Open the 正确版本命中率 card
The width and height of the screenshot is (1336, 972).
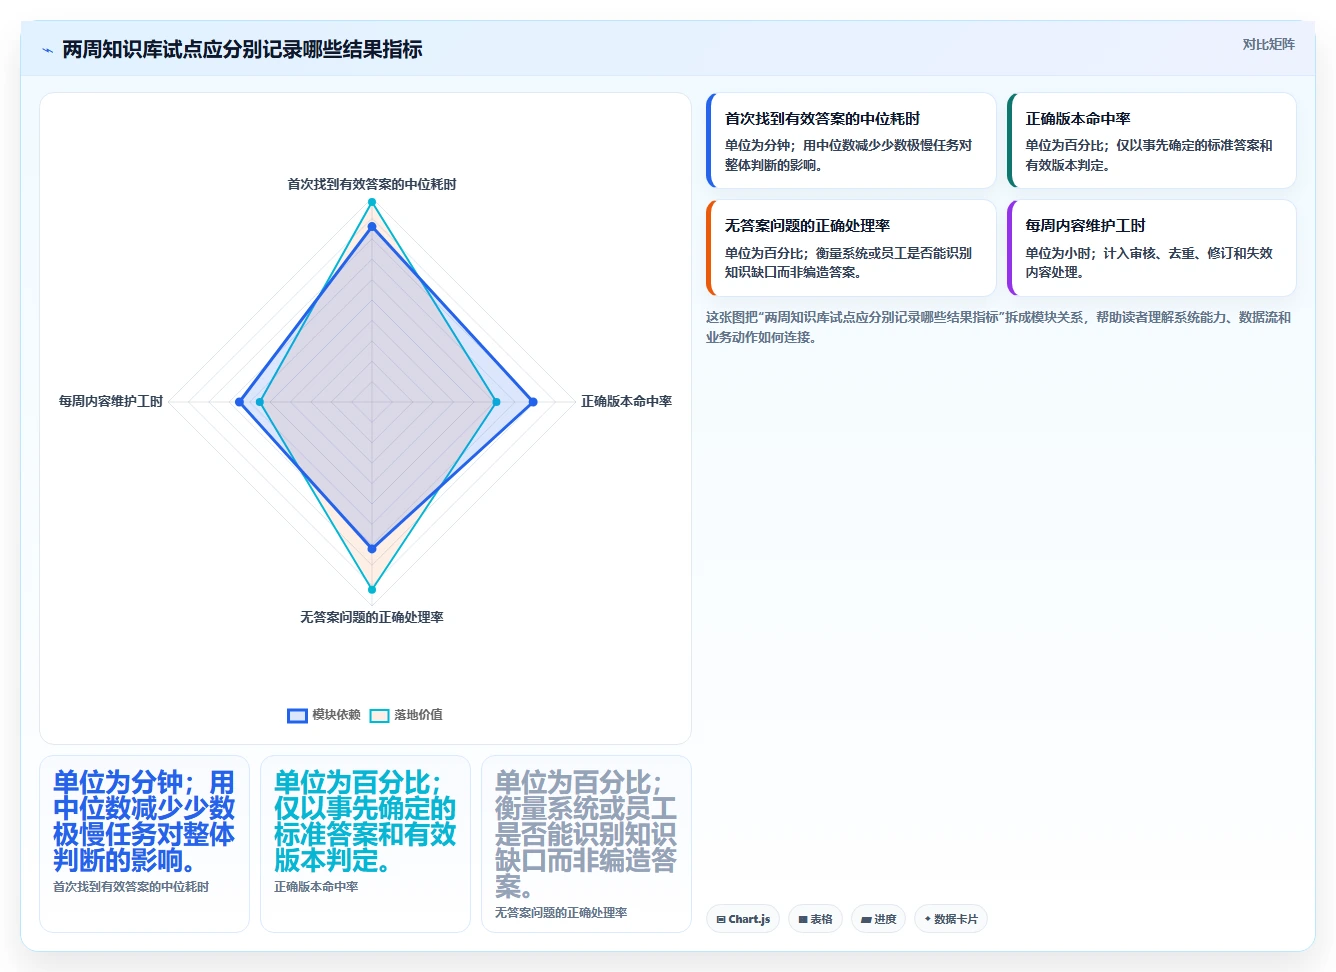click(1151, 141)
